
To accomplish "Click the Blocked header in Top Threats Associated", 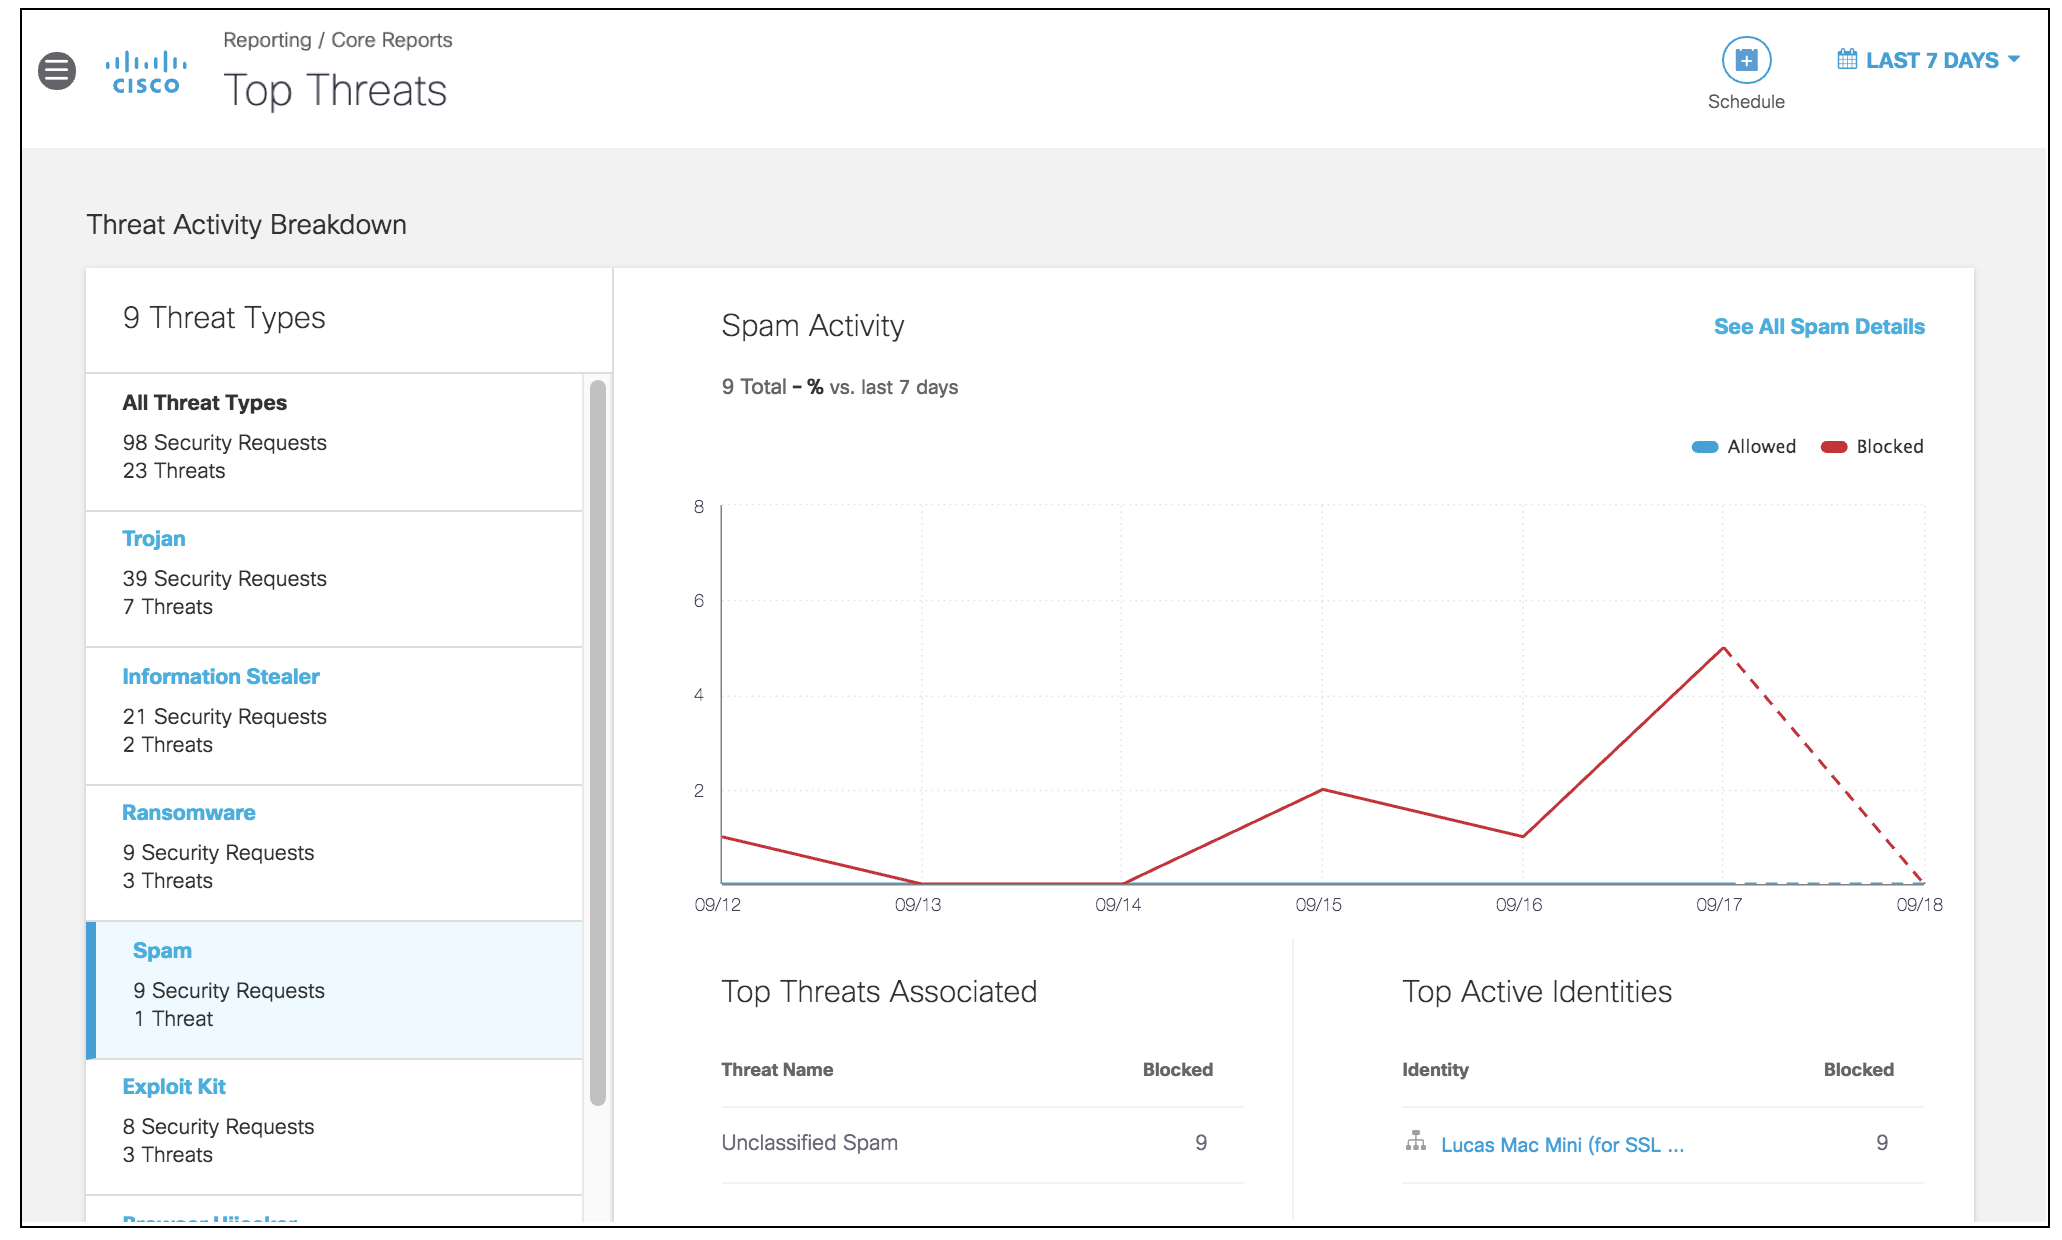I will [1178, 1070].
